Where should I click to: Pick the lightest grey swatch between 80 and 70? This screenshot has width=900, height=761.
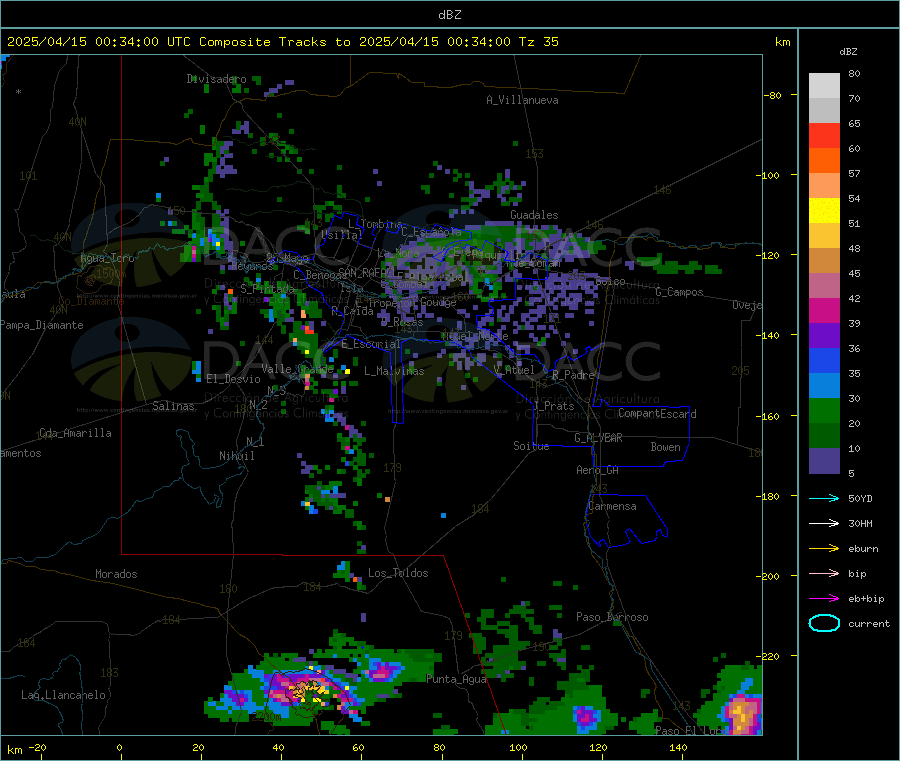point(824,86)
